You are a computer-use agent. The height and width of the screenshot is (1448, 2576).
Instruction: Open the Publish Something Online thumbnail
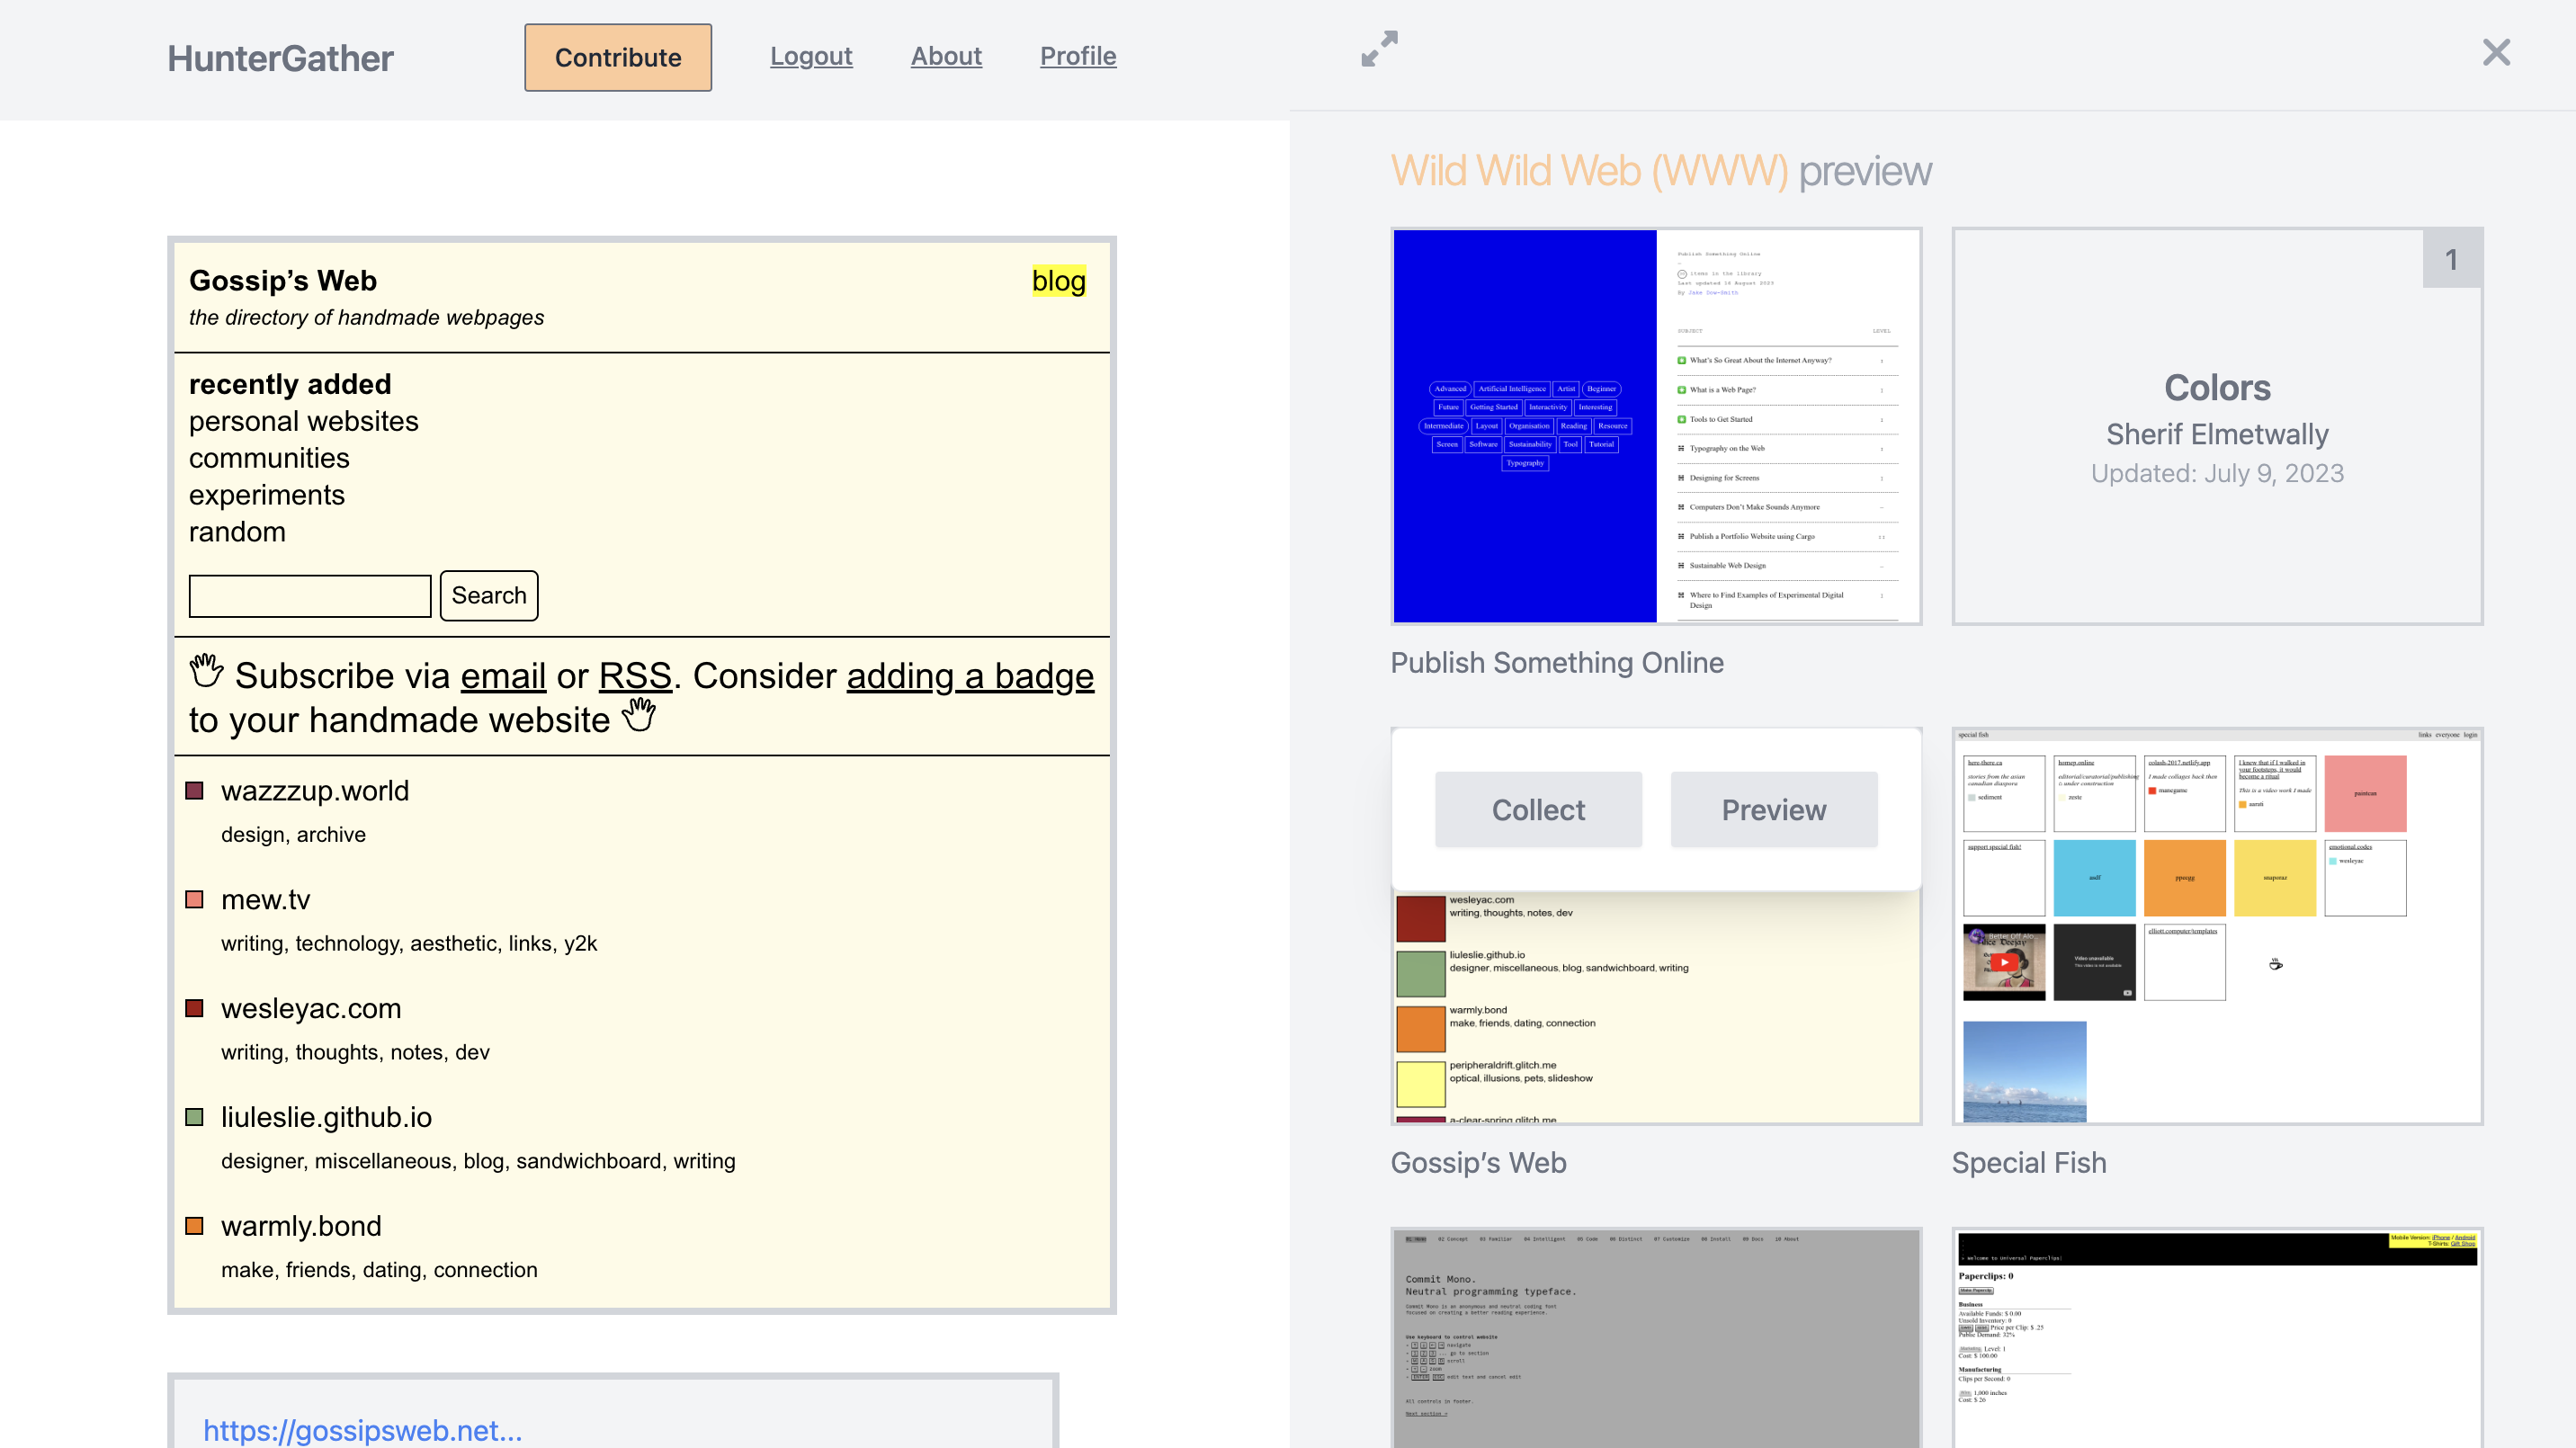click(1656, 426)
